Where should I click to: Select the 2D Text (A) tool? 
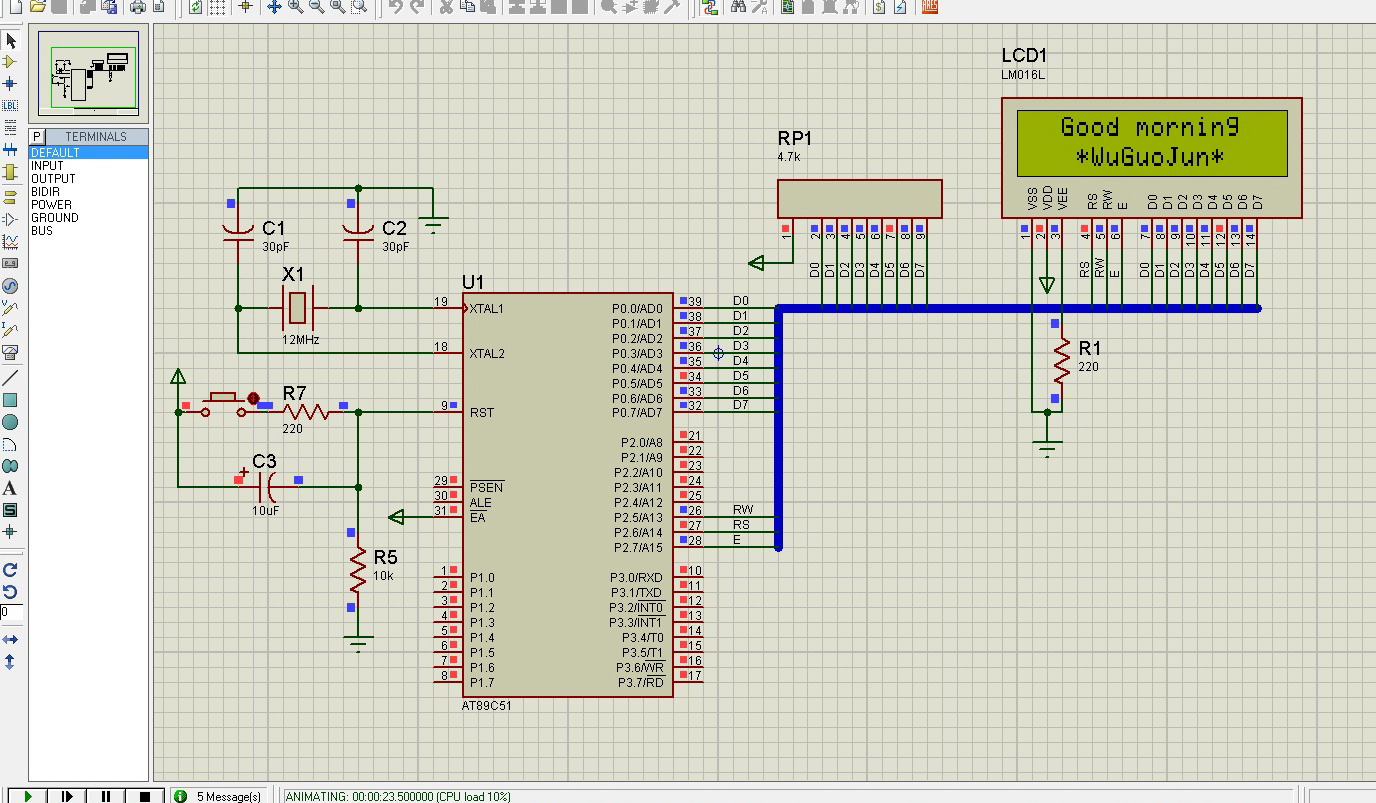[x=11, y=488]
